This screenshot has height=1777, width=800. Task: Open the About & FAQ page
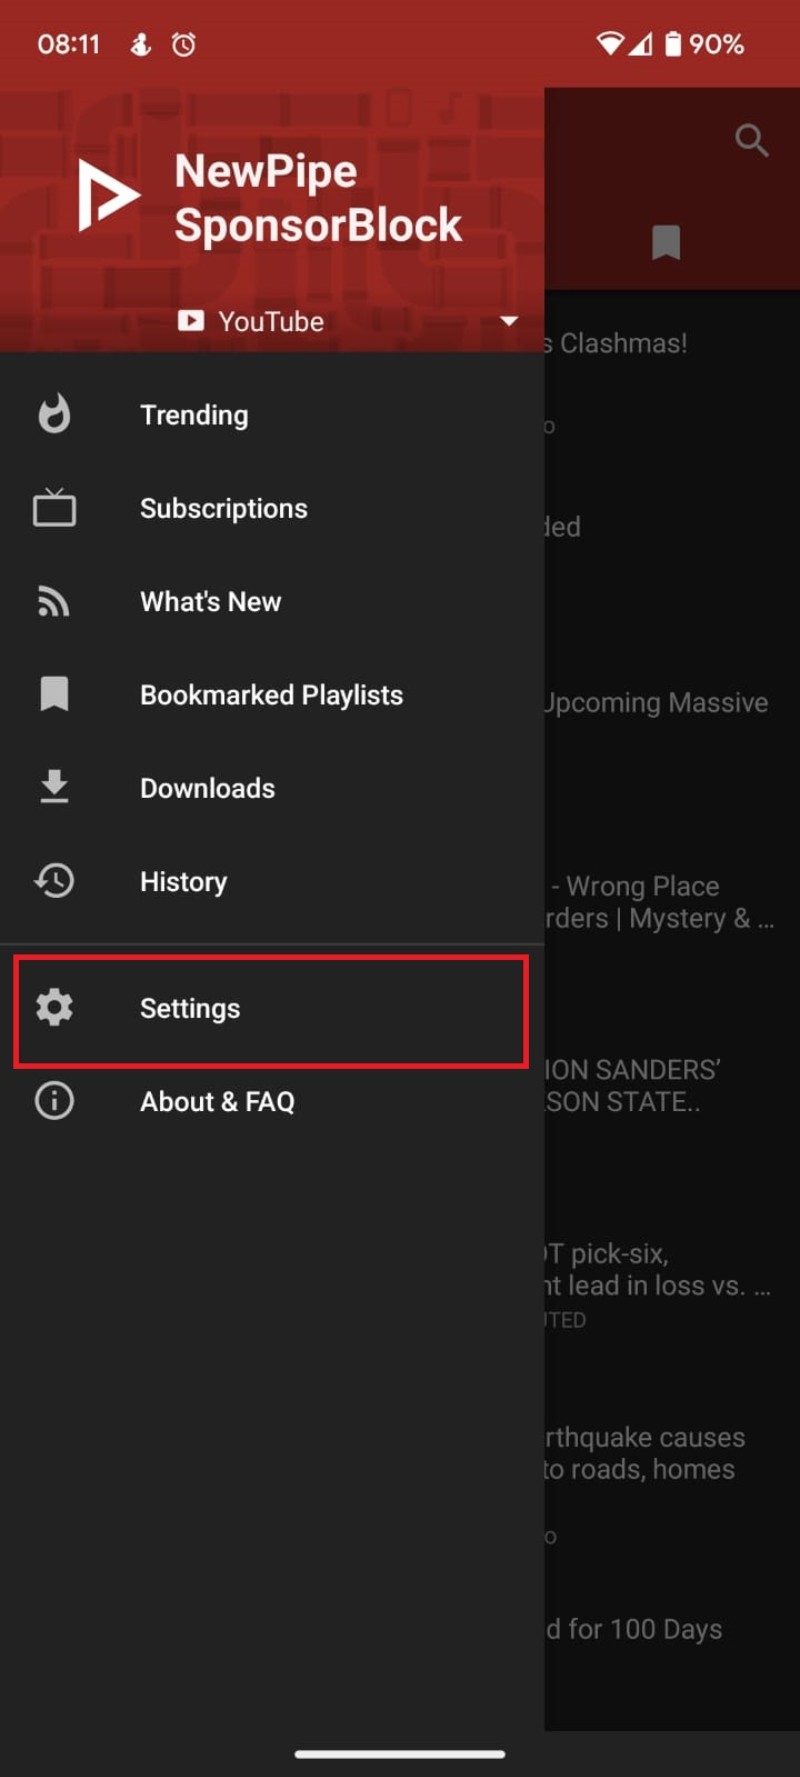click(217, 1101)
